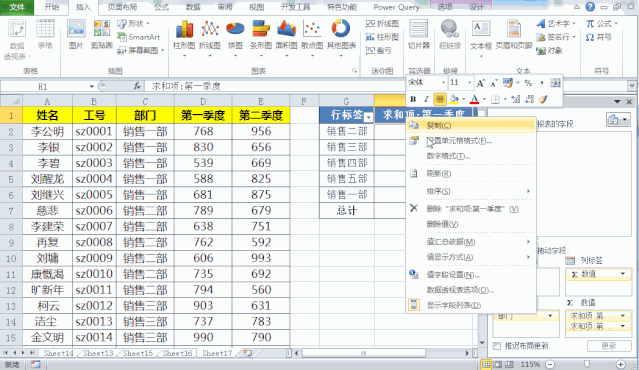This screenshot has width=639, height=370.
Task: Insert a Pie chart (饼图)
Action: point(235,37)
